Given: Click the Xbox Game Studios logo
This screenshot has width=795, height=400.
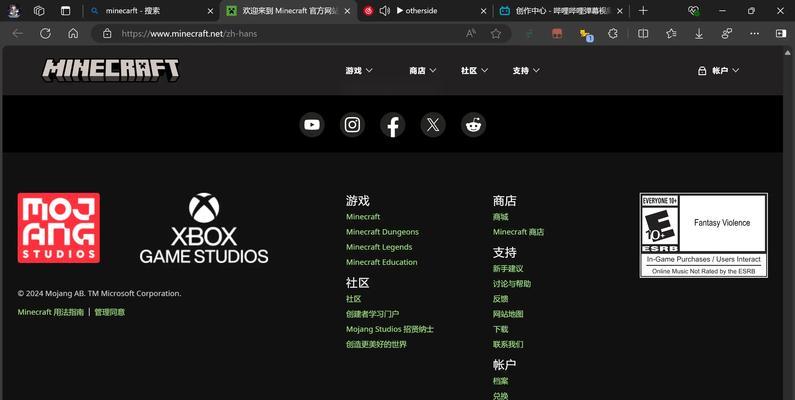Looking at the screenshot, I should (x=204, y=228).
